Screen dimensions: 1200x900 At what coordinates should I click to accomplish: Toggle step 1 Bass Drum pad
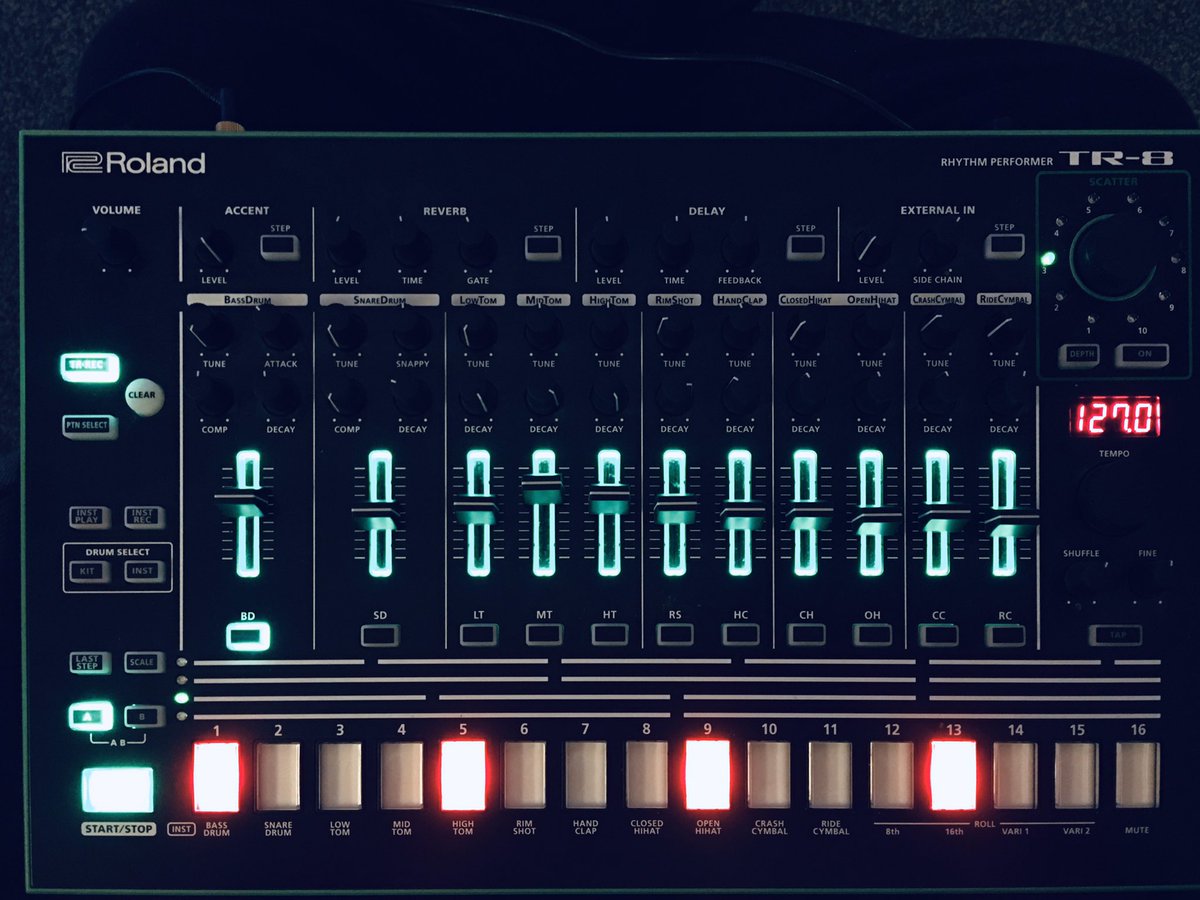tap(217, 776)
